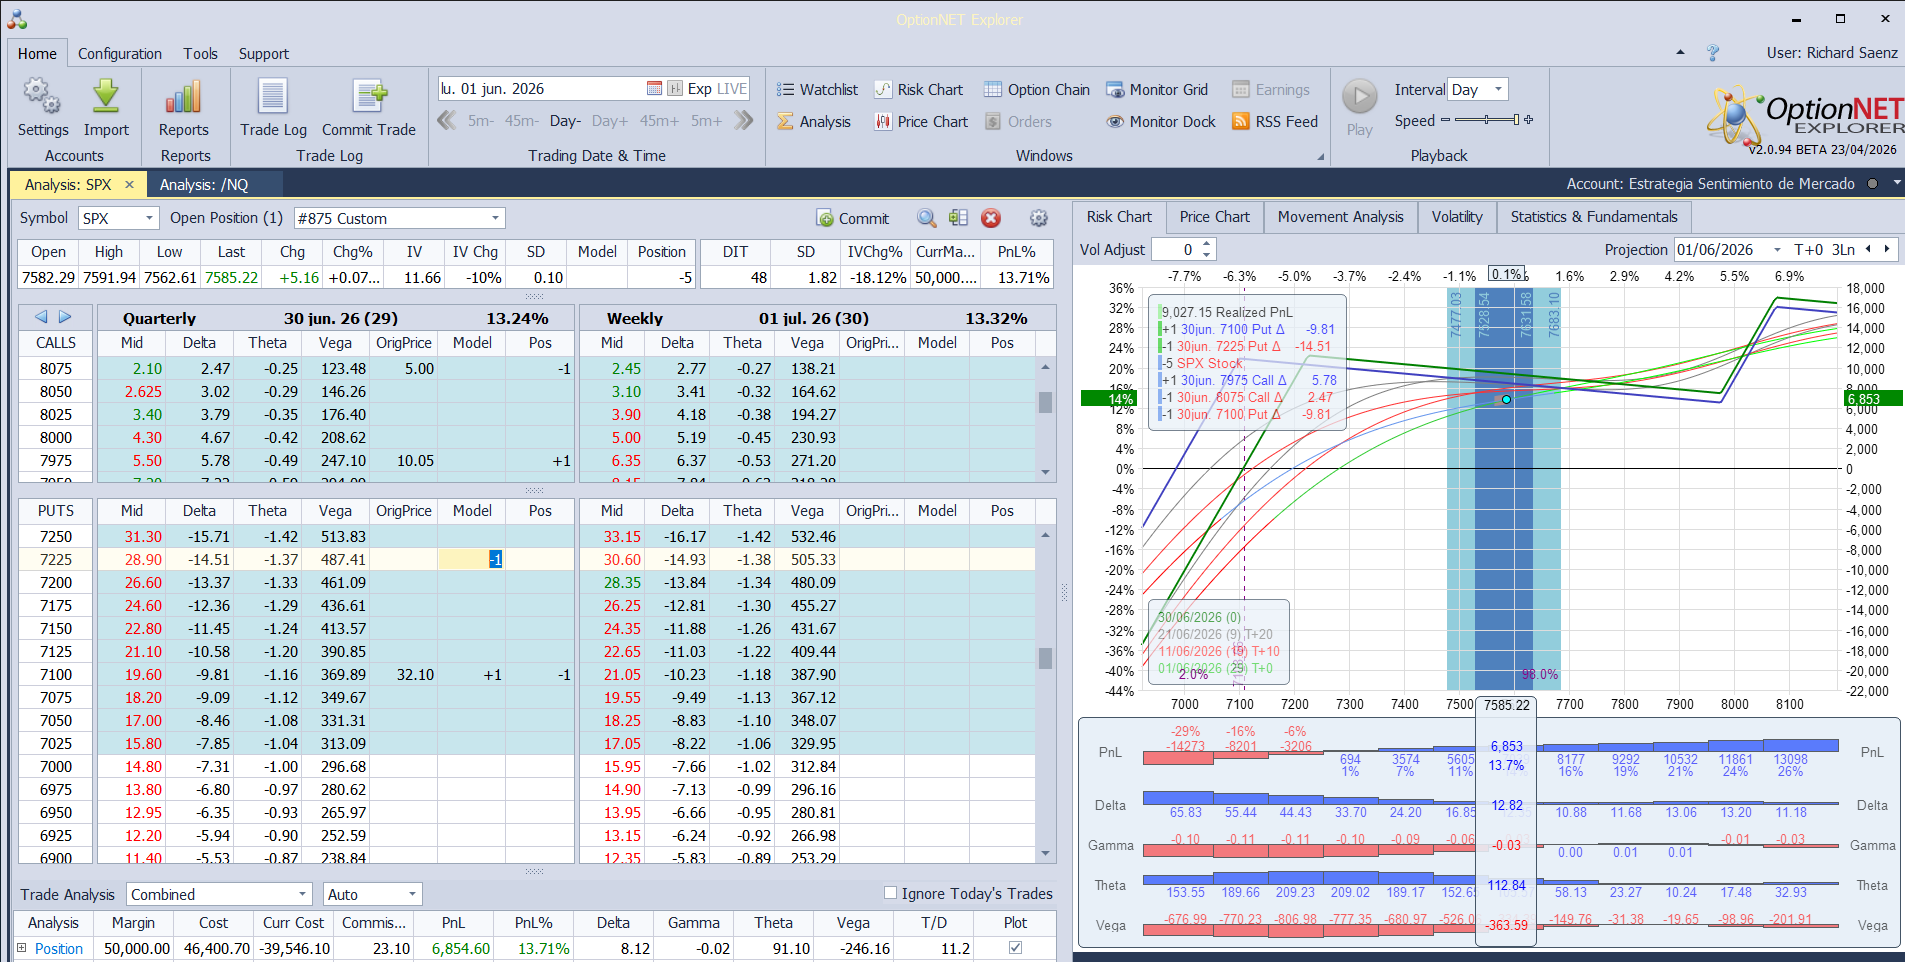Toggle Ignore Today's Trades checkbox

pyautogui.click(x=890, y=893)
